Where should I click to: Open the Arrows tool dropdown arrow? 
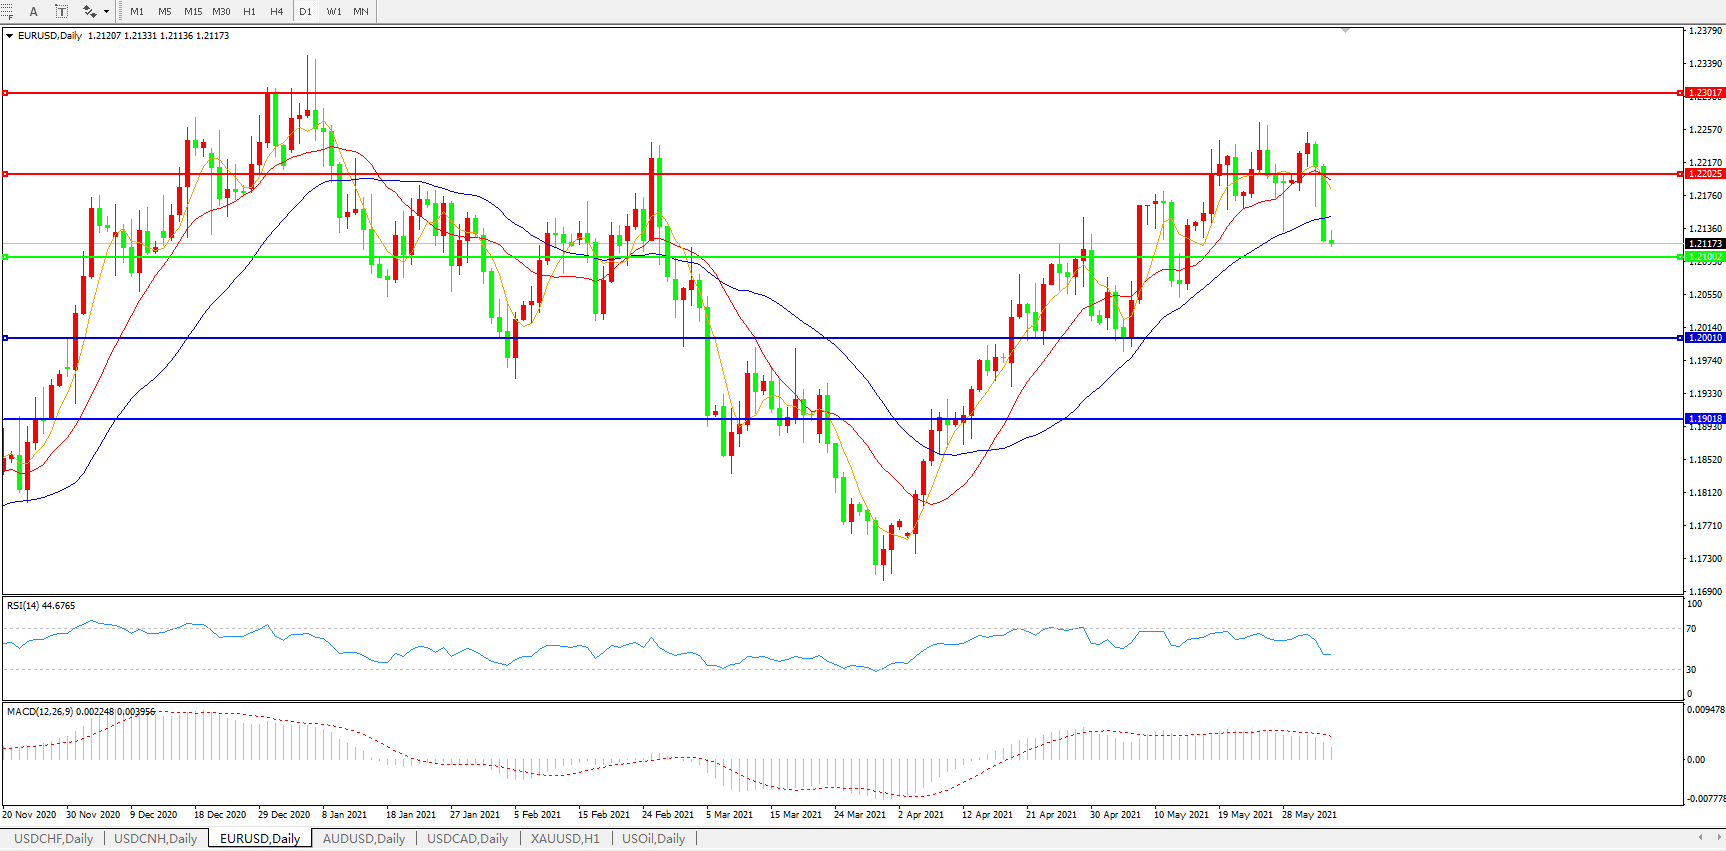(x=106, y=12)
